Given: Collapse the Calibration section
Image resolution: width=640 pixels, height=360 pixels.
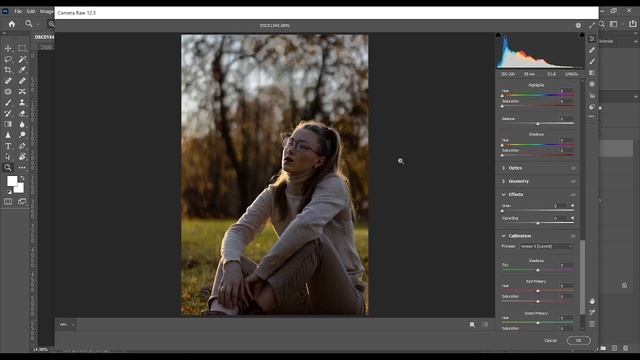Looking at the screenshot, I should [503, 236].
